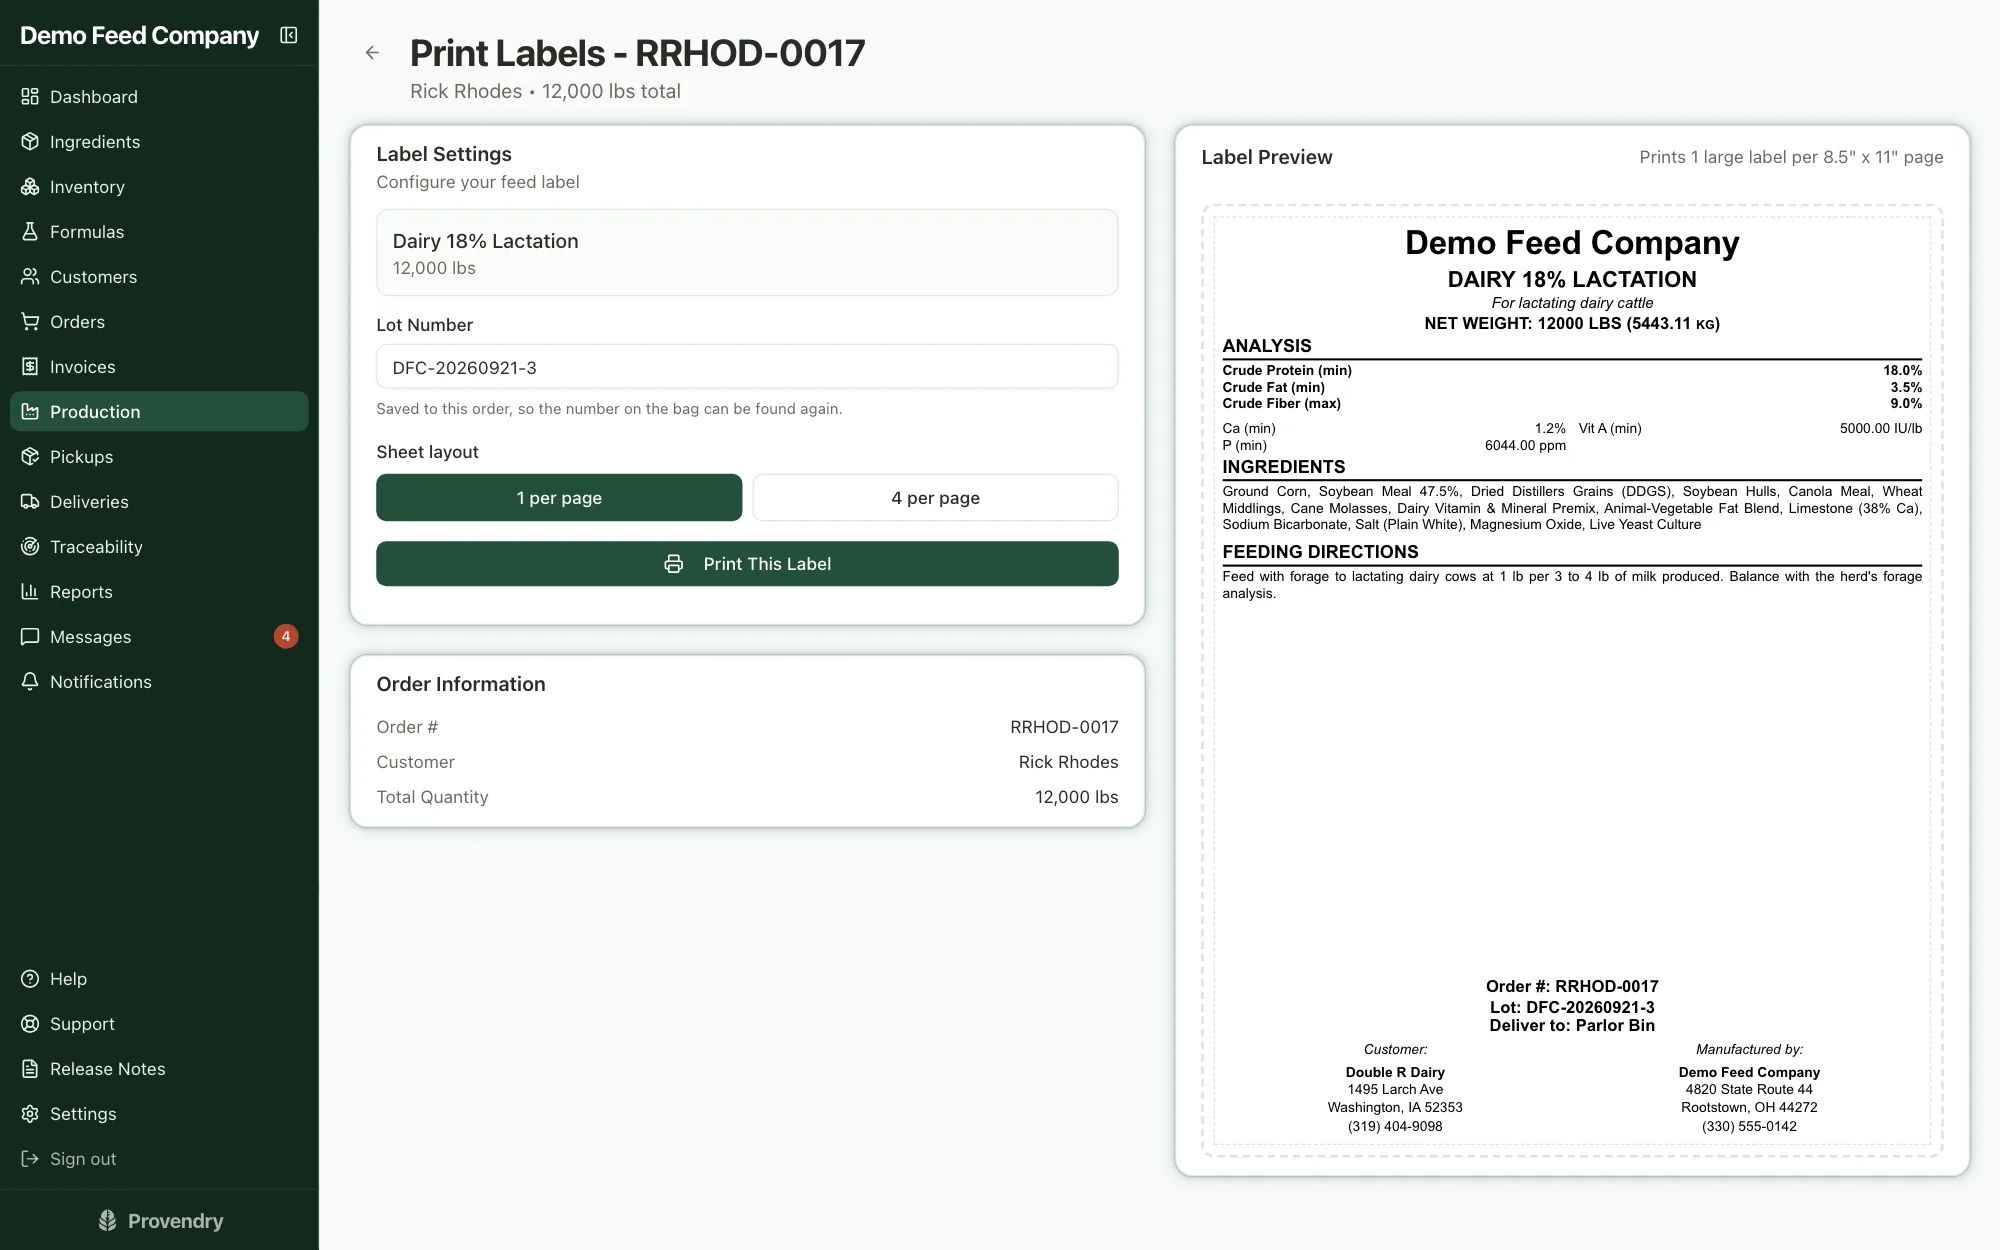Image resolution: width=2000 pixels, height=1250 pixels.
Task: Click the Support lifebuoy icon
Action: pos(30,1024)
